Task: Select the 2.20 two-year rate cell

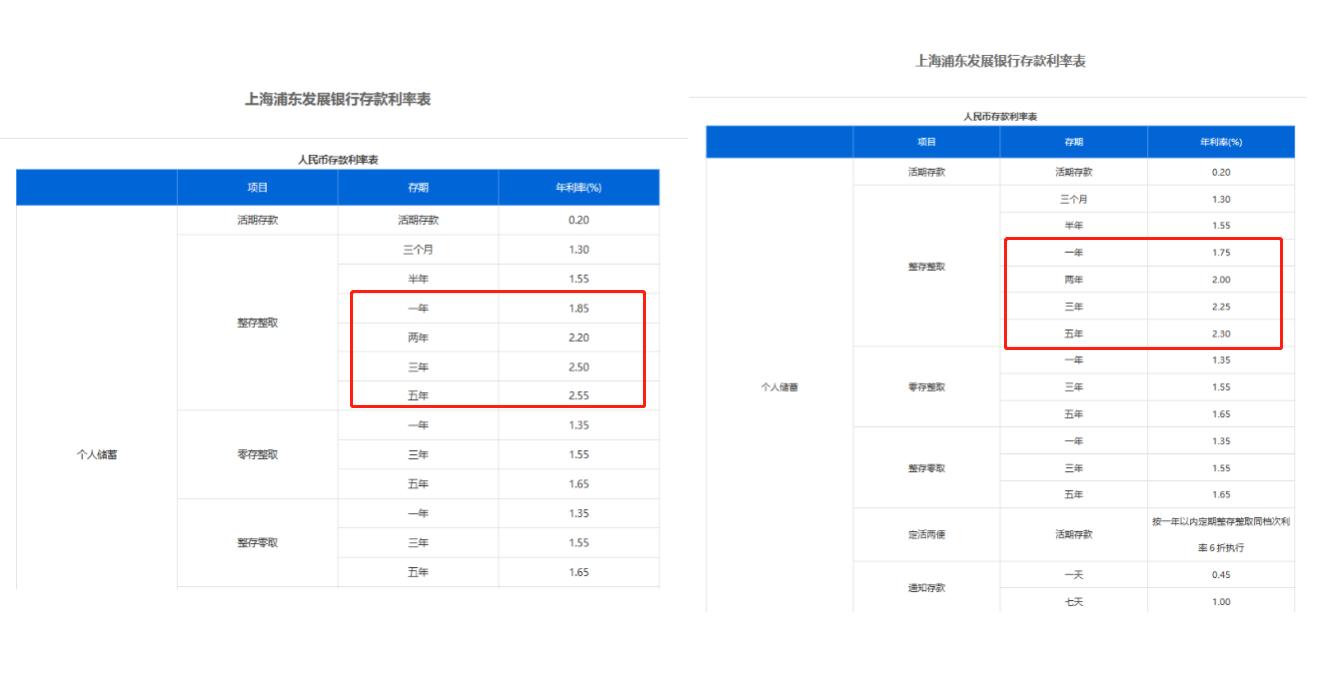Action: (578, 338)
